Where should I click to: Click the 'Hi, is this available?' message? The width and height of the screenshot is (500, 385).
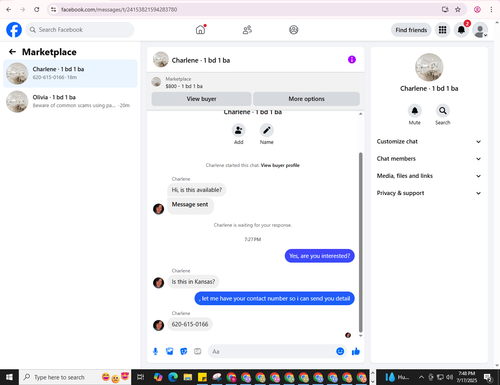[x=197, y=190]
